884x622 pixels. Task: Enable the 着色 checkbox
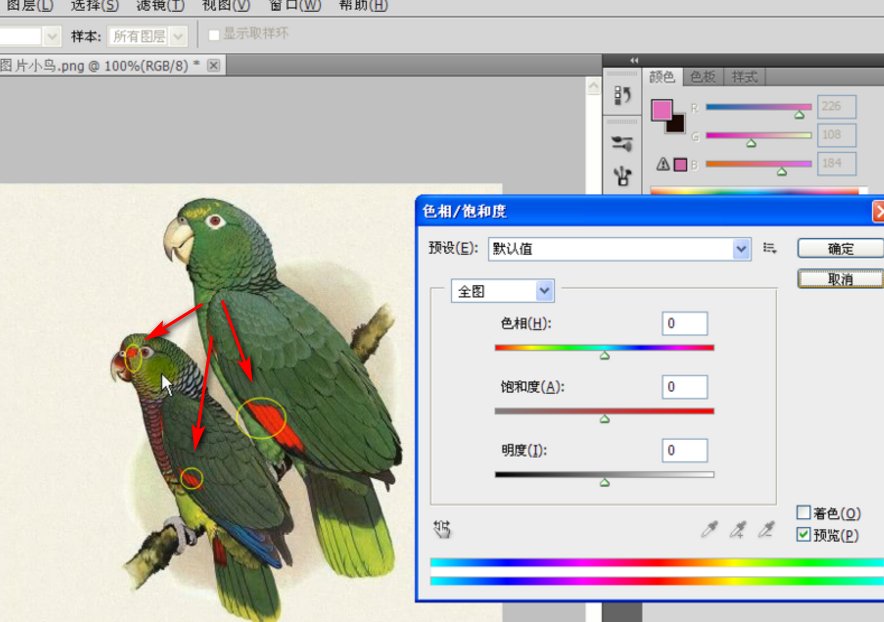click(x=803, y=513)
